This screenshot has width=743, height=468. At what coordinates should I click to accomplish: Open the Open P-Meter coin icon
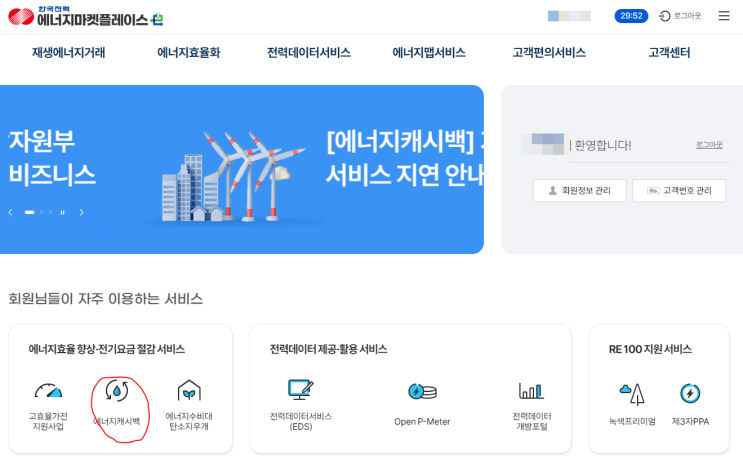point(422,392)
